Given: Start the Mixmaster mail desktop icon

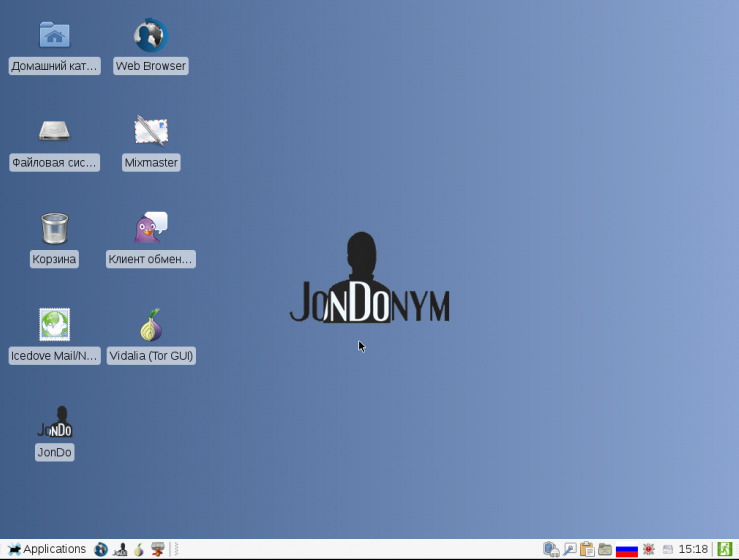Looking at the screenshot, I should tap(151, 131).
